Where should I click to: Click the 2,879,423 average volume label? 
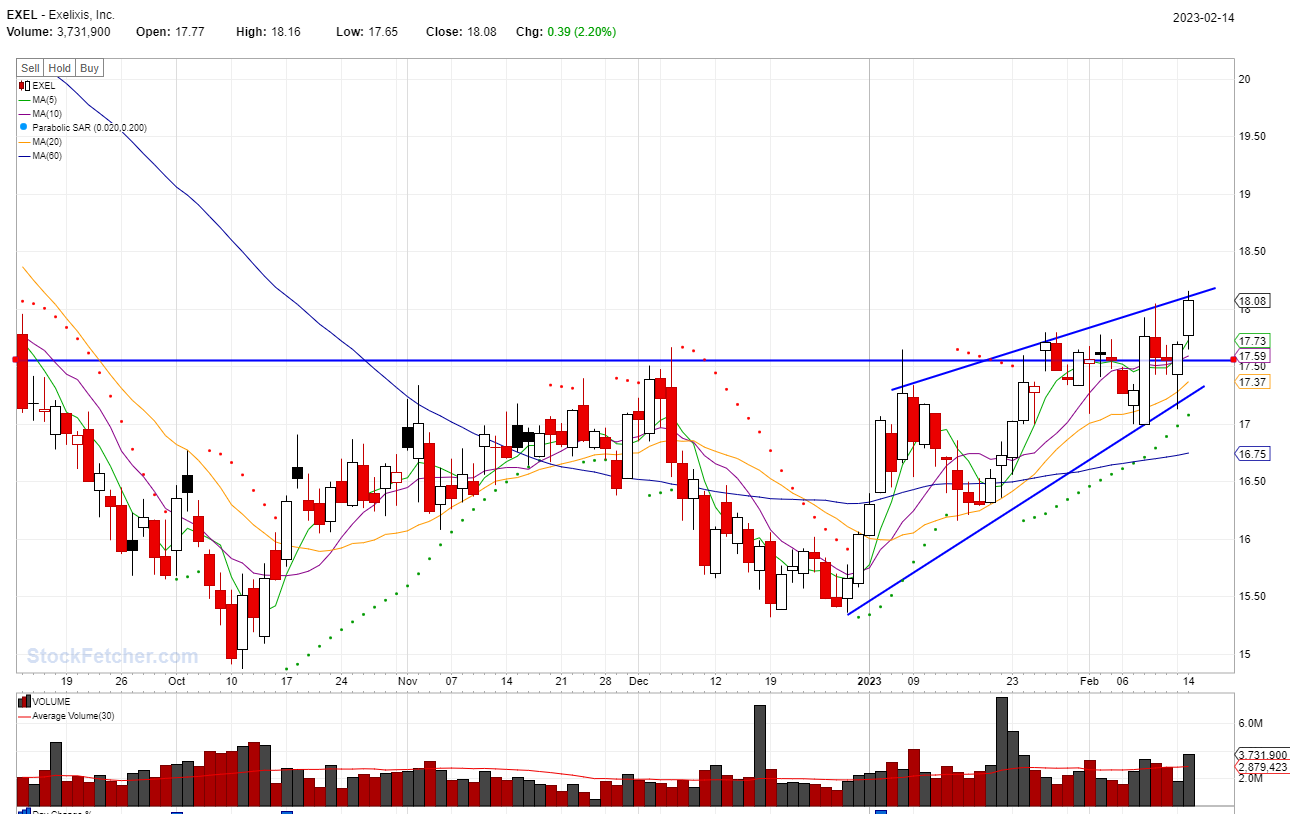pos(1261,768)
